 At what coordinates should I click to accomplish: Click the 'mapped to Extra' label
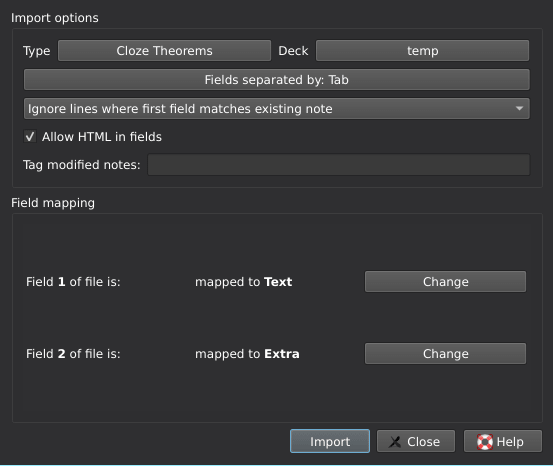click(x=247, y=354)
